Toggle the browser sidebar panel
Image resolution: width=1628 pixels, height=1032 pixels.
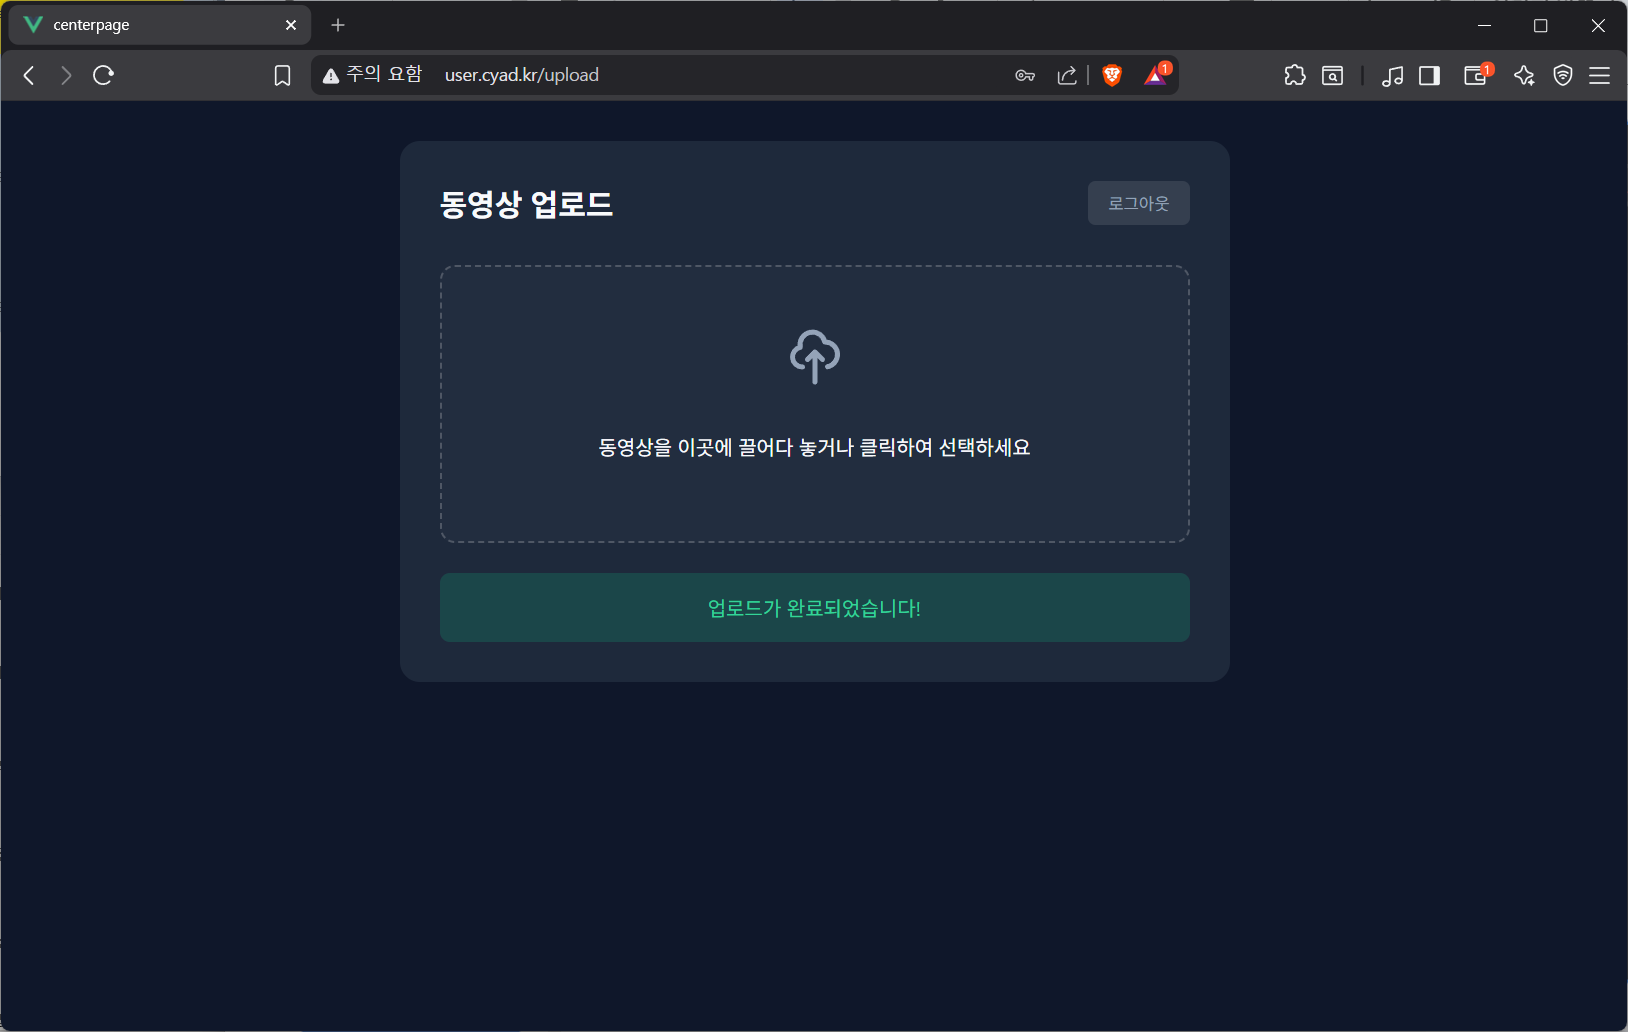point(1430,75)
